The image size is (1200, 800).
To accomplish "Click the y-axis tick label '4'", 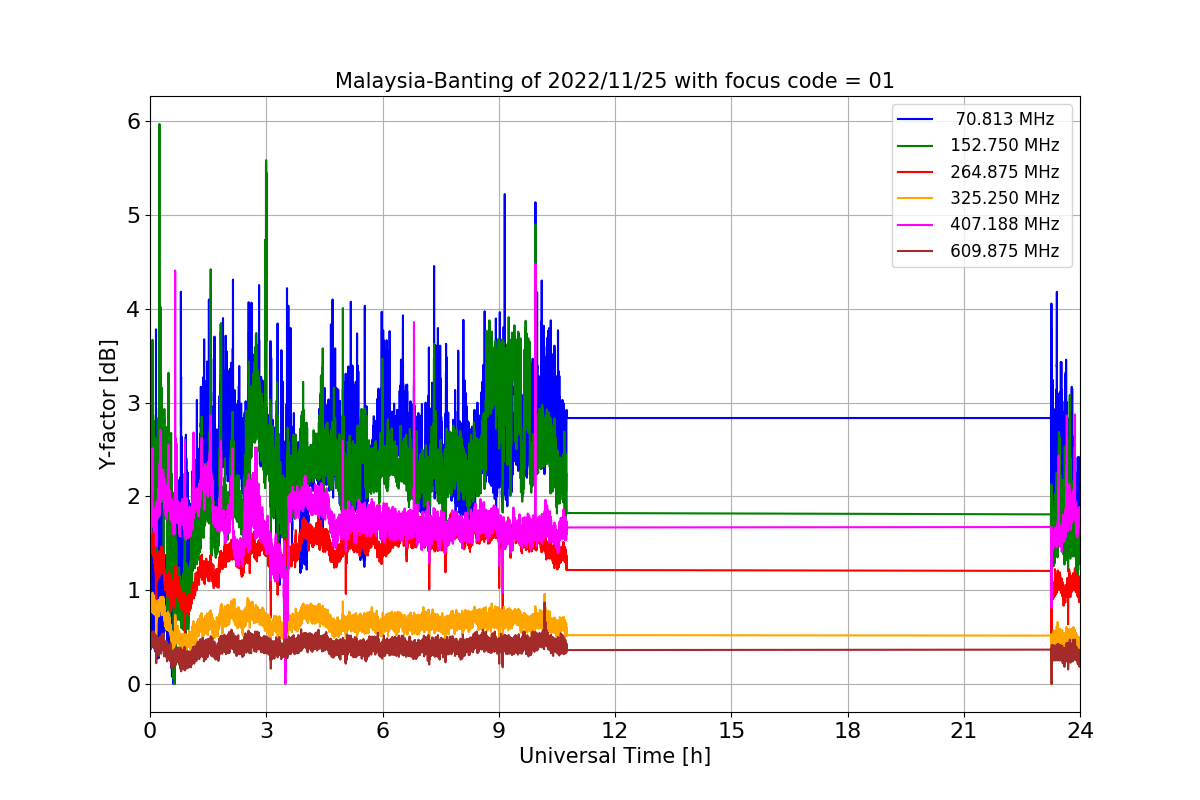I will pyautogui.click(x=134, y=310).
